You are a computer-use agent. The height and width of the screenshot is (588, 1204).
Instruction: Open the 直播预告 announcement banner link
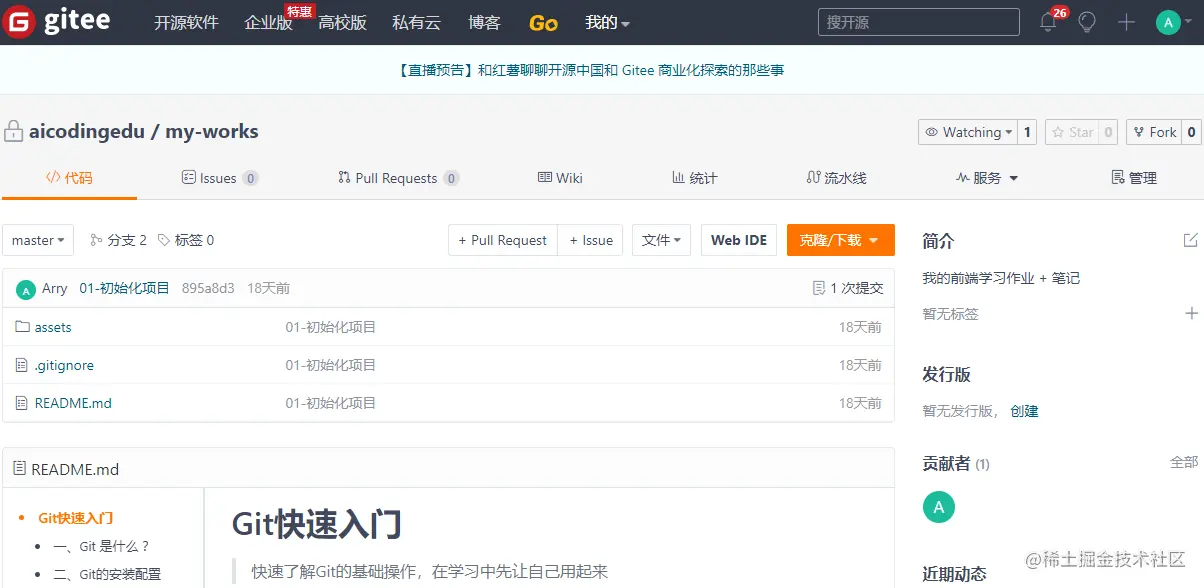coord(590,70)
